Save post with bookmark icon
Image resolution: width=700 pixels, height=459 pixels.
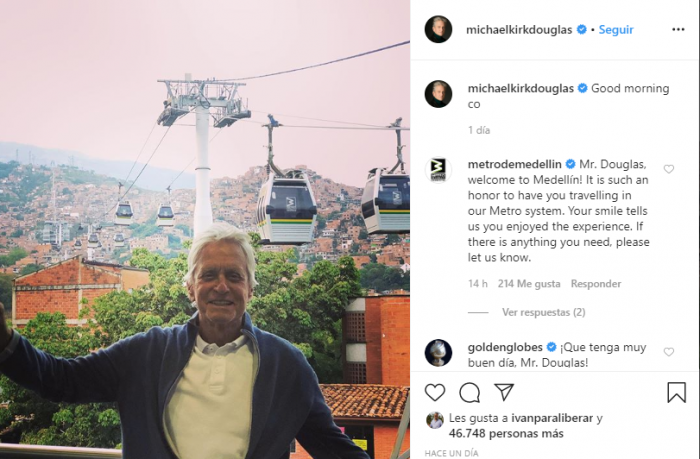(x=676, y=392)
